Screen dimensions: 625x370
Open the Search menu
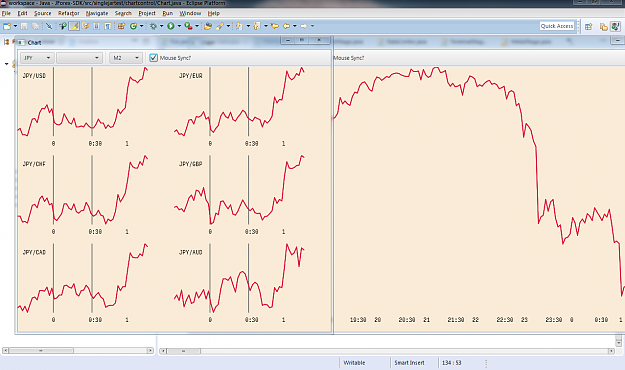[x=123, y=13]
